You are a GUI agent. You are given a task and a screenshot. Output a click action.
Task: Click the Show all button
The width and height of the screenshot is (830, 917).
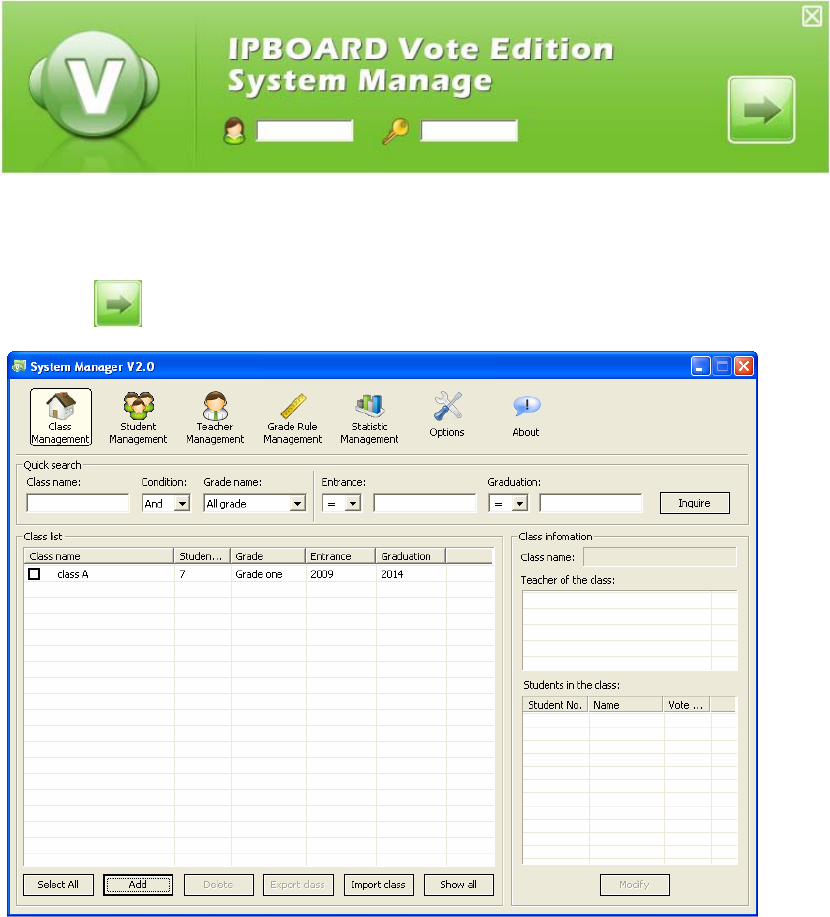point(459,884)
